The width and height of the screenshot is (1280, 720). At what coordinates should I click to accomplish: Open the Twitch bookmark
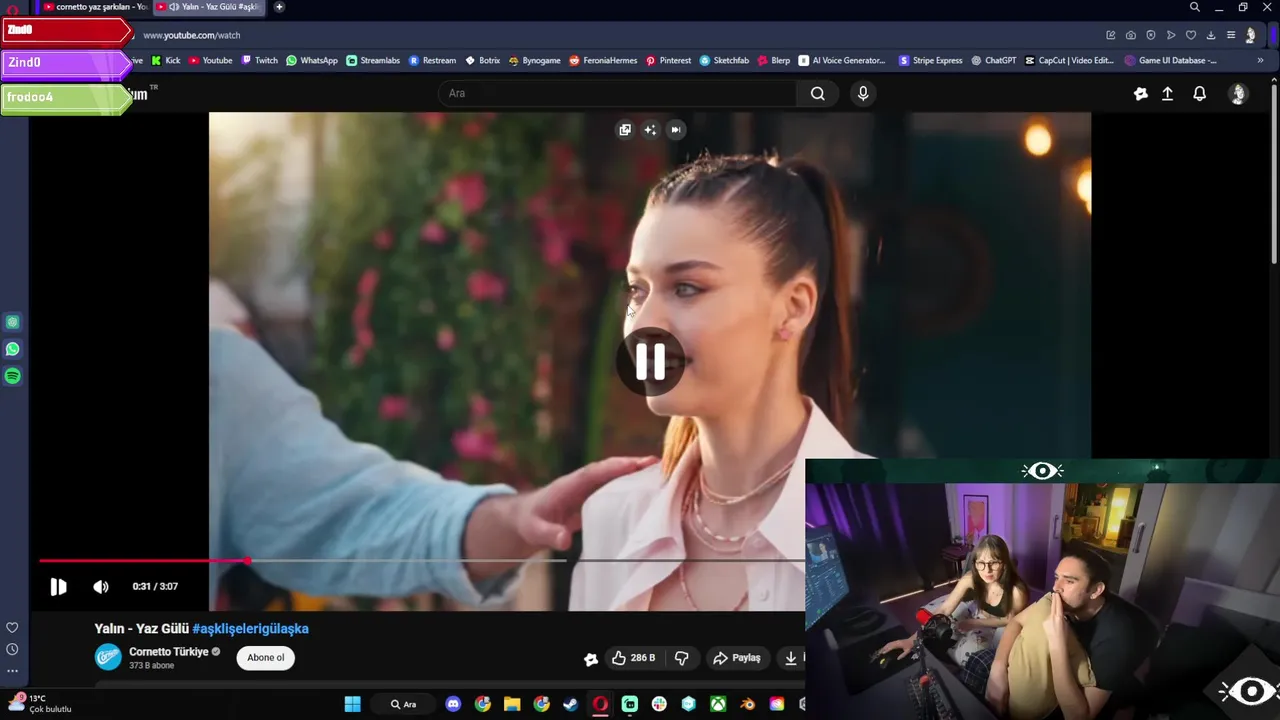[x=260, y=60]
